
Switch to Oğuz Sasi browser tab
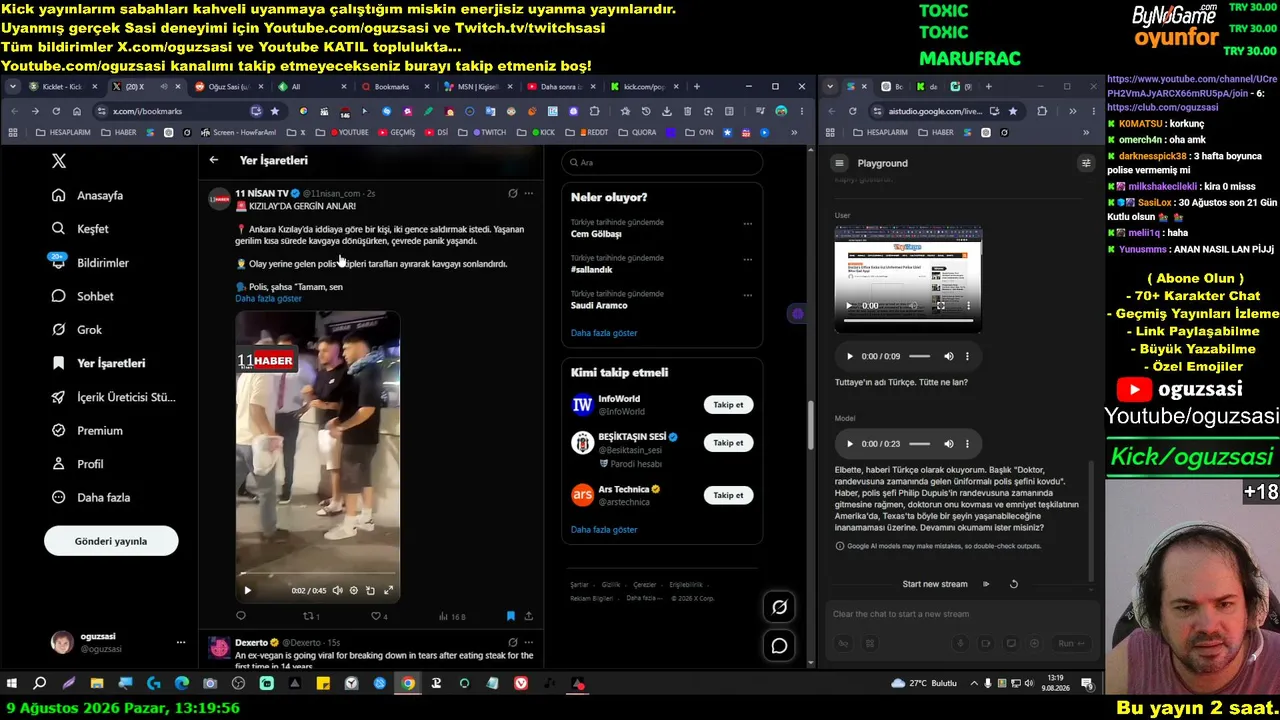coord(228,87)
